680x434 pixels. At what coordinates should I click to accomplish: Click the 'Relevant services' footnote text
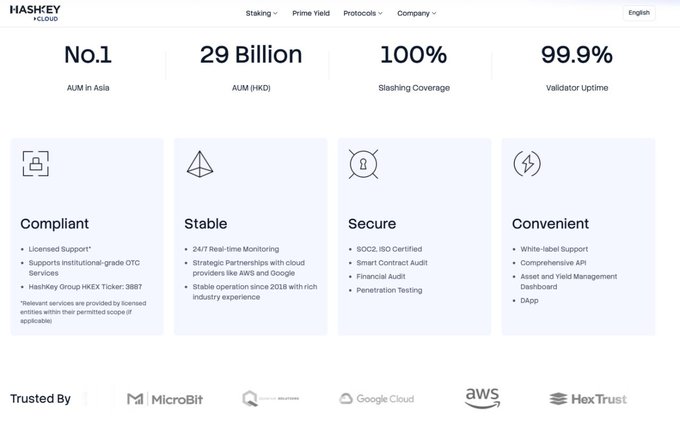83,312
